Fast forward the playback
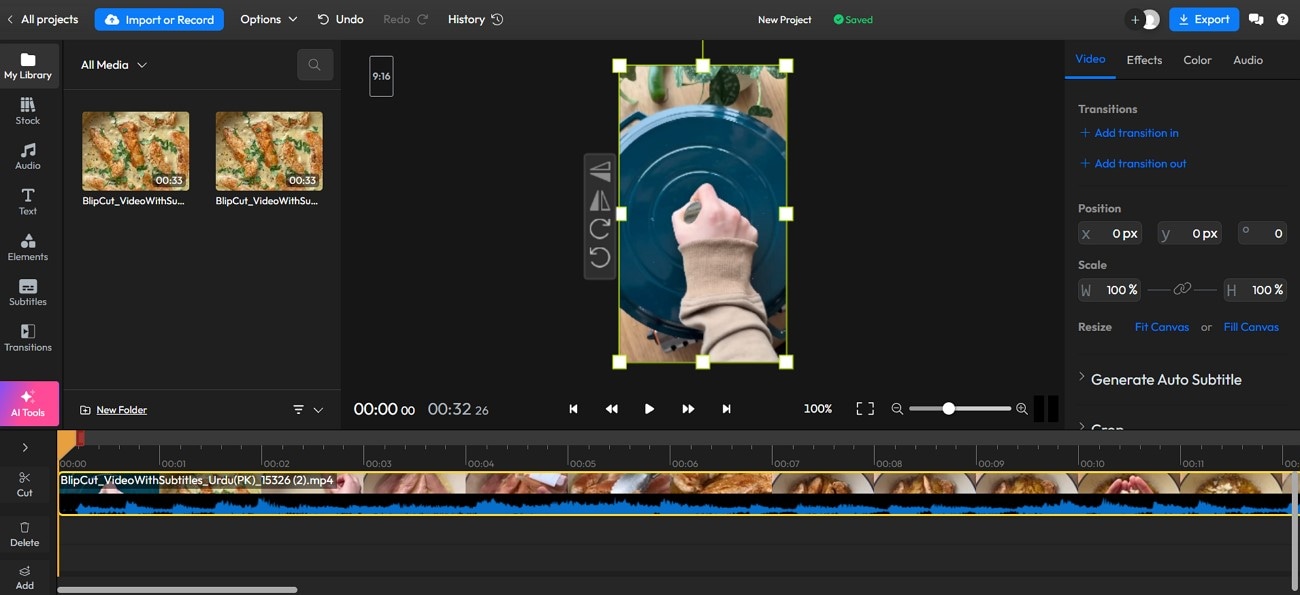 [688, 409]
